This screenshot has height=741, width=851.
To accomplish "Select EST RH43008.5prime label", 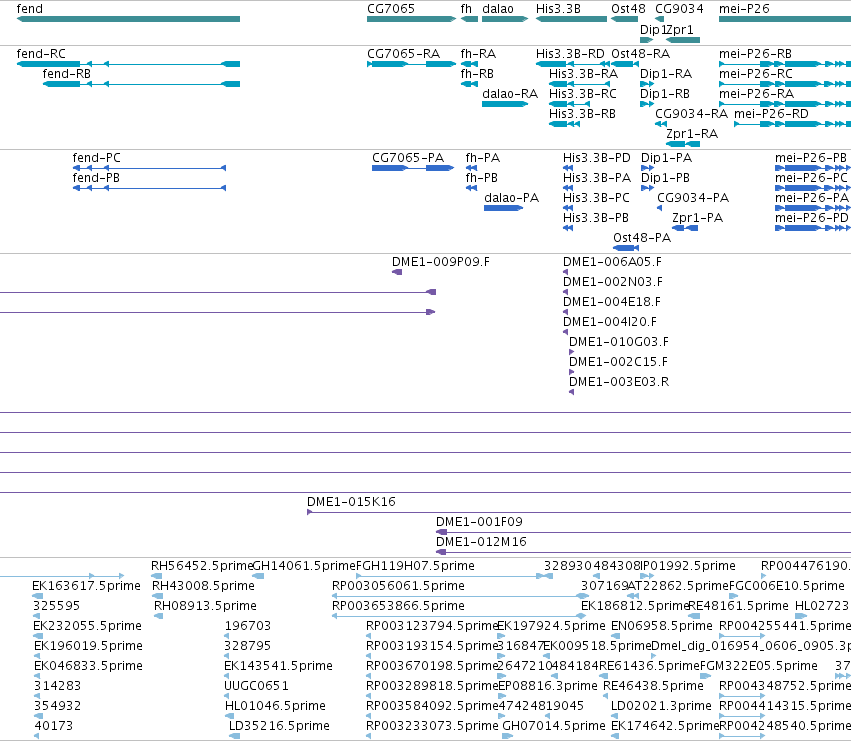I will pos(204,586).
